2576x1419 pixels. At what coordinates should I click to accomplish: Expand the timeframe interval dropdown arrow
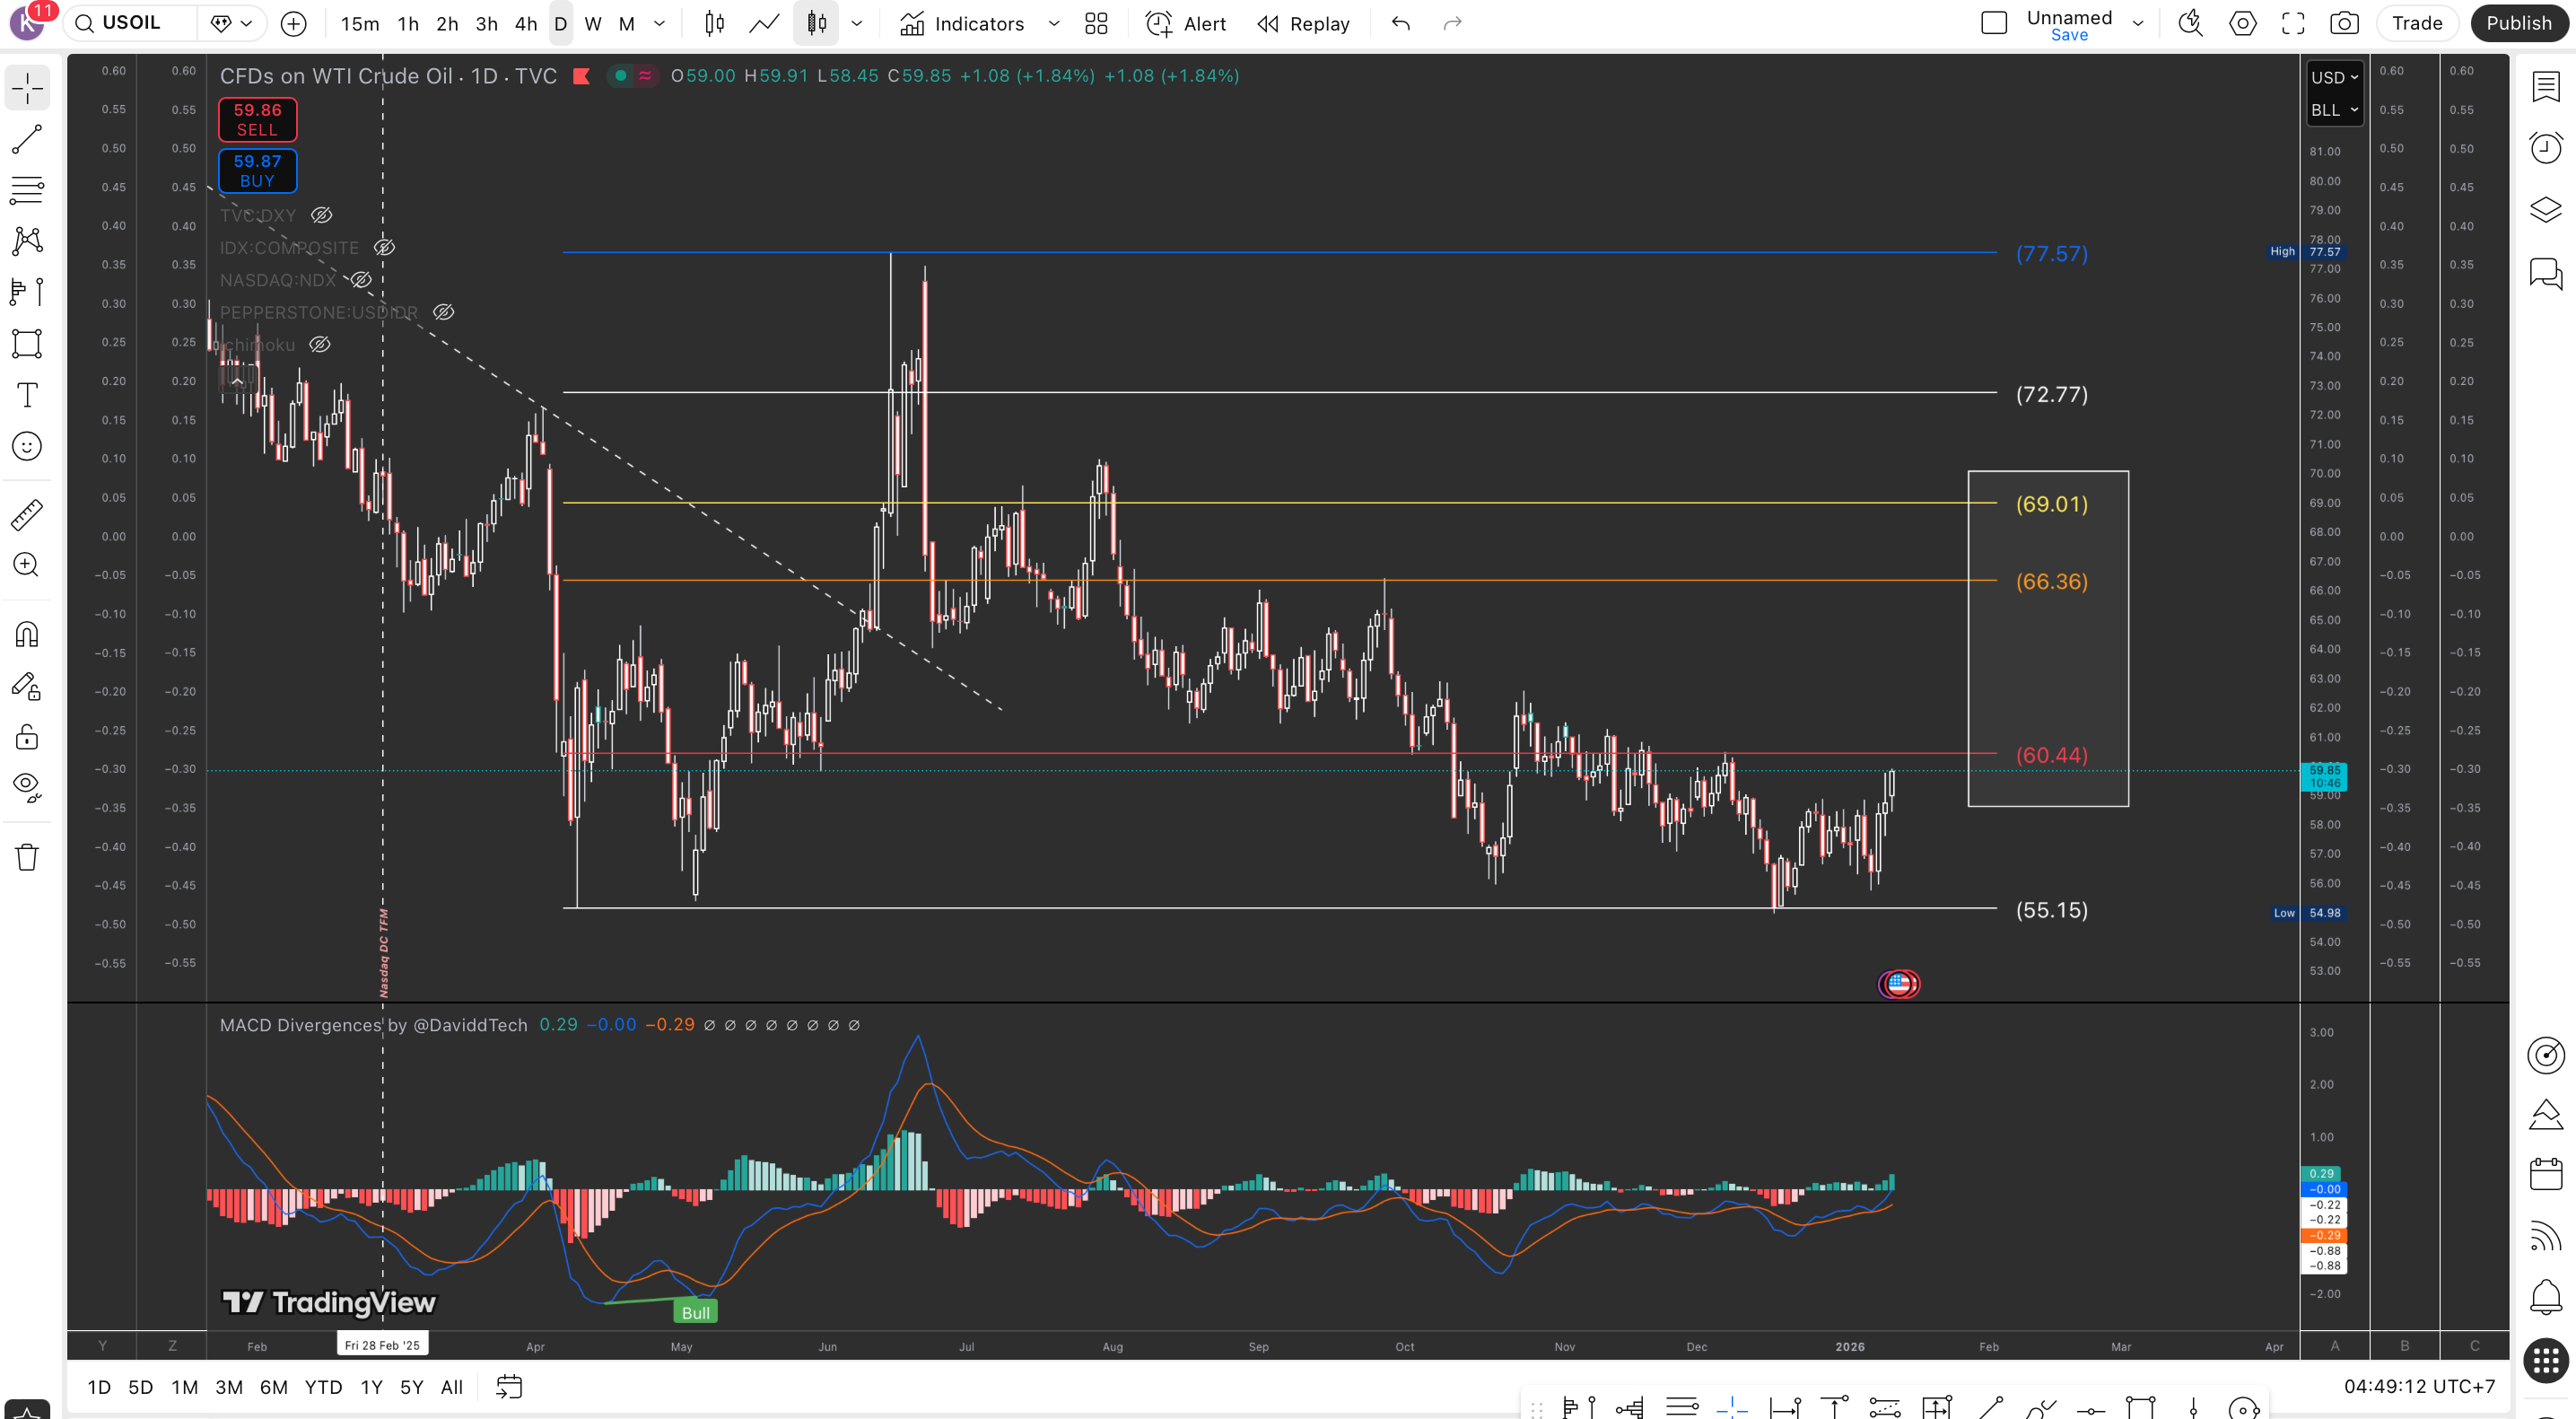click(x=659, y=23)
